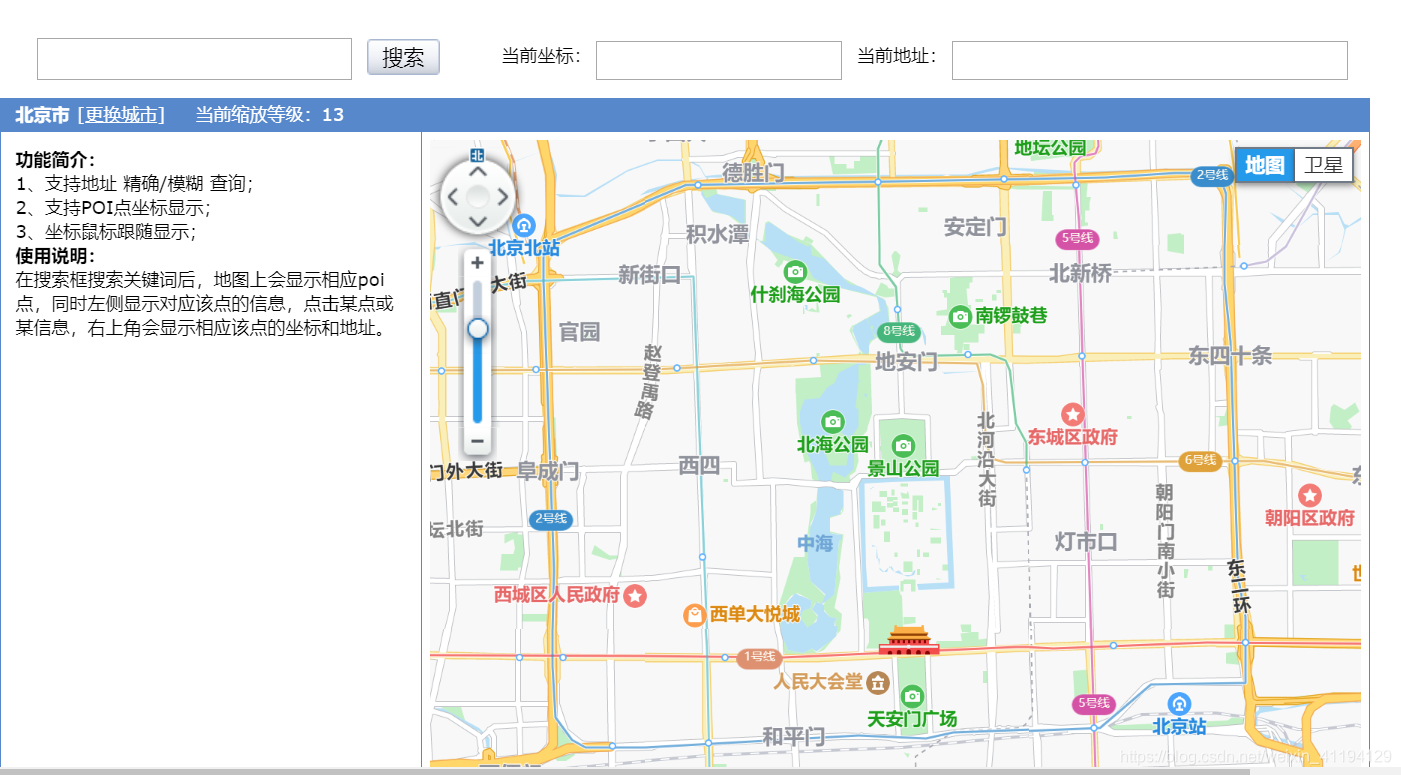Focus the search keyword input box
This screenshot has height=775, width=1401.
[x=194, y=59]
